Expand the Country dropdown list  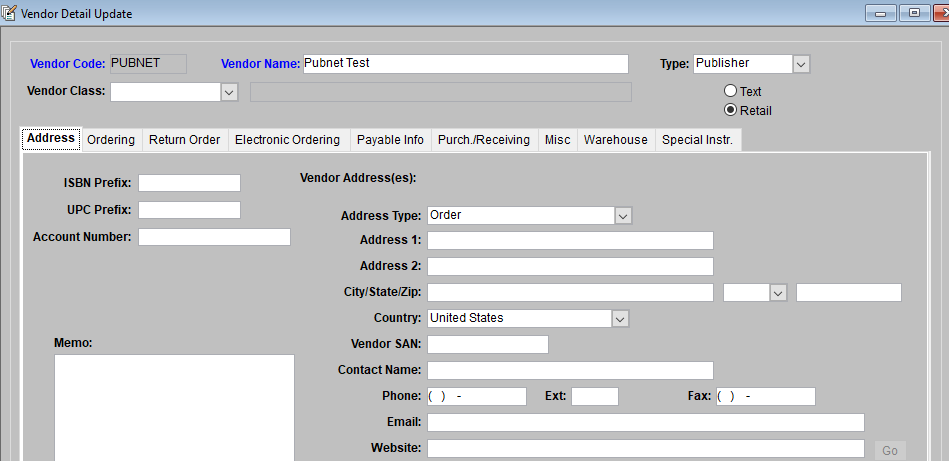[620, 318]
